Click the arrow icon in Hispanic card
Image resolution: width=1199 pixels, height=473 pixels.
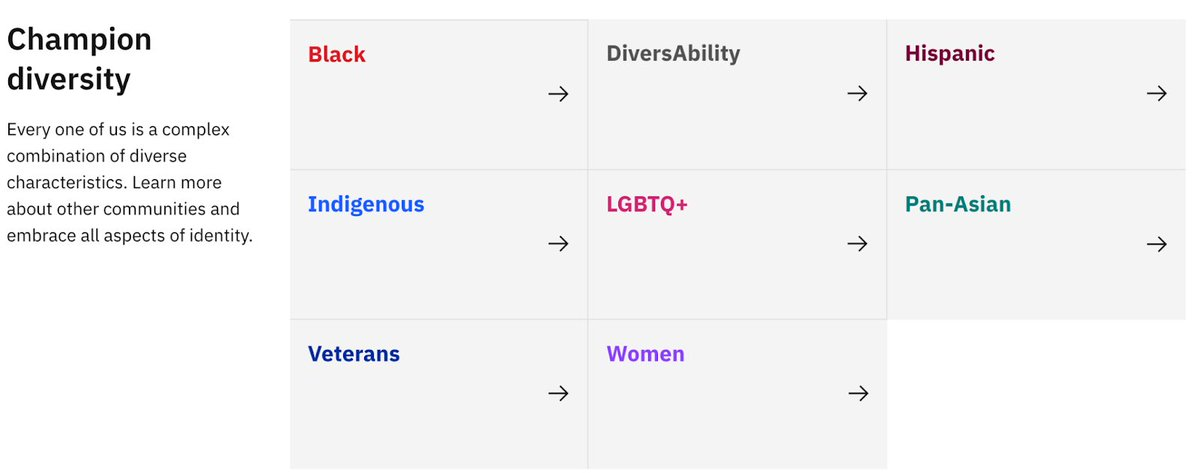[x=1157, y=94]
